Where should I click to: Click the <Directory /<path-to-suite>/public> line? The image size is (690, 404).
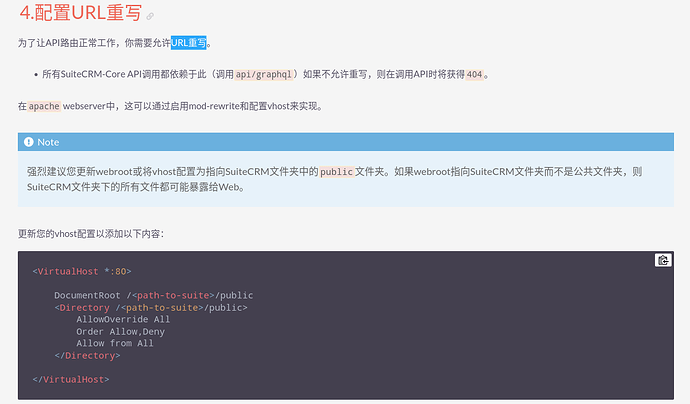tap(151, 308)
